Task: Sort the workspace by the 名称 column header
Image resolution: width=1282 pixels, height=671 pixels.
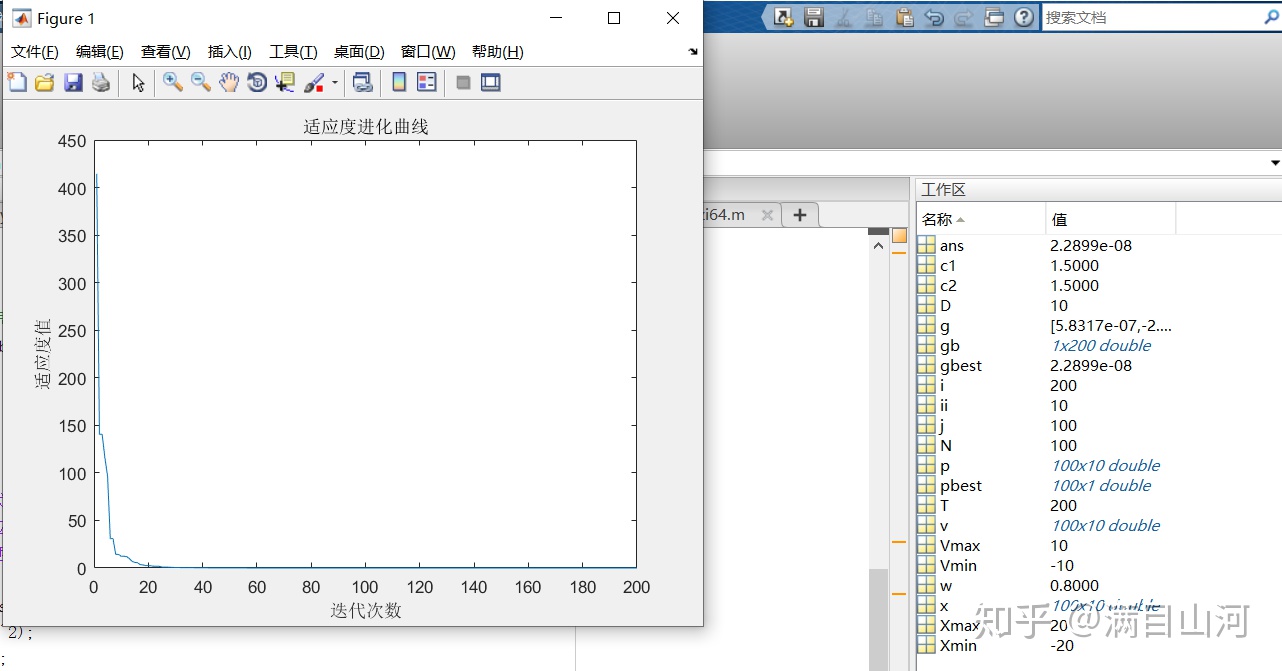Action: click(x=980, y=219)
